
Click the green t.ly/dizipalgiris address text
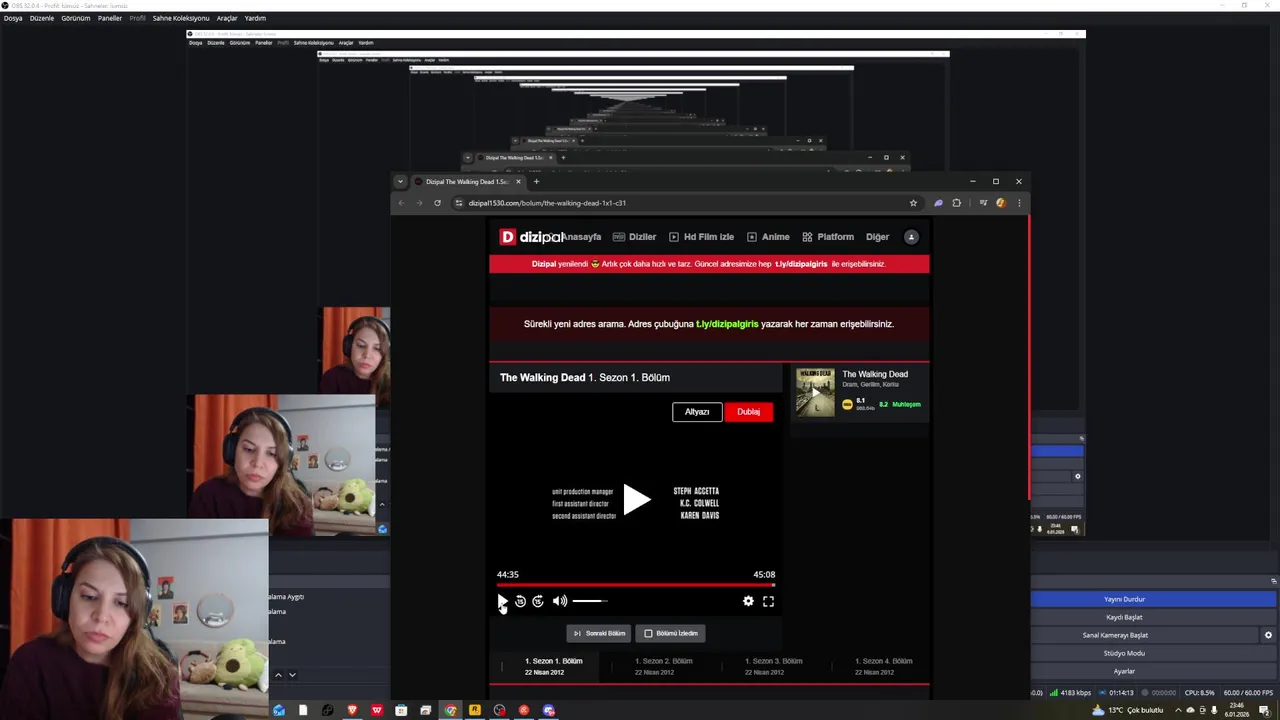pyautogui.click(x=727, y=324)
